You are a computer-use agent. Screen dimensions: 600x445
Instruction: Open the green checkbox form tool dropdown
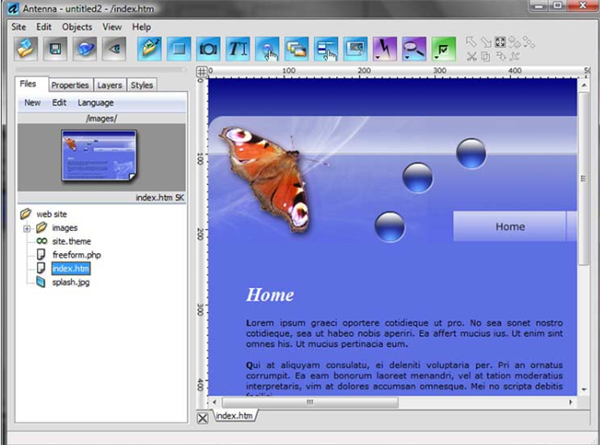click(443, 49)
